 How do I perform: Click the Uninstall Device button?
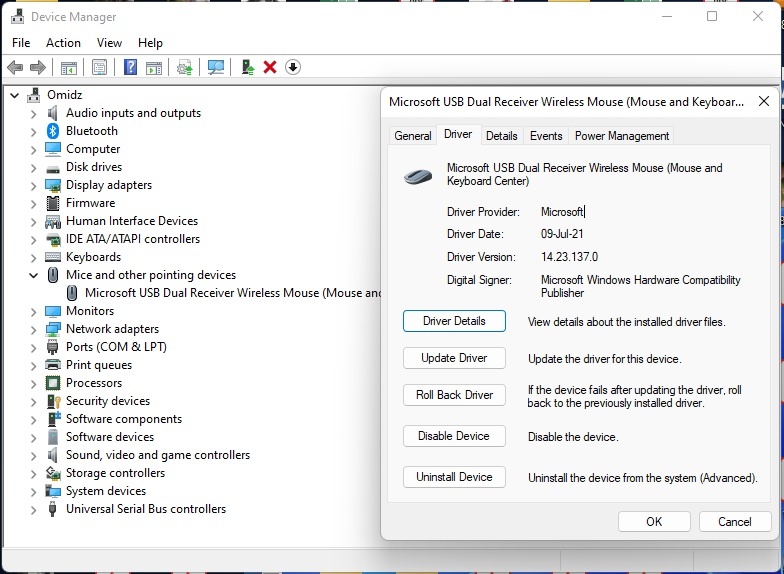point(454,477)
